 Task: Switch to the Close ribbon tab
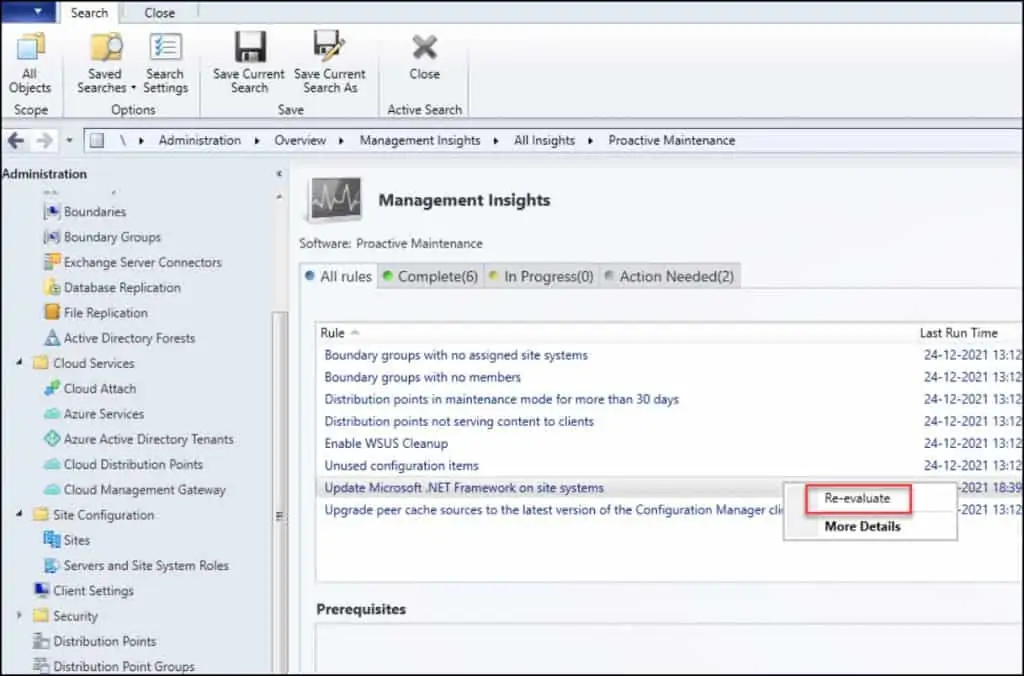pos(159,12)
